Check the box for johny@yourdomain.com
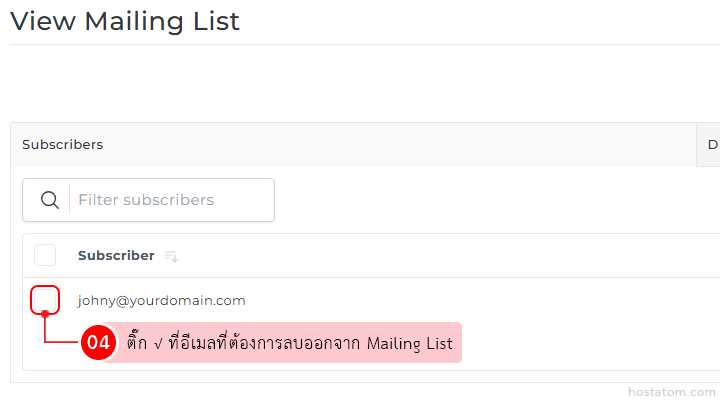This screenshot has height=400, width=720. coord(46,300)
